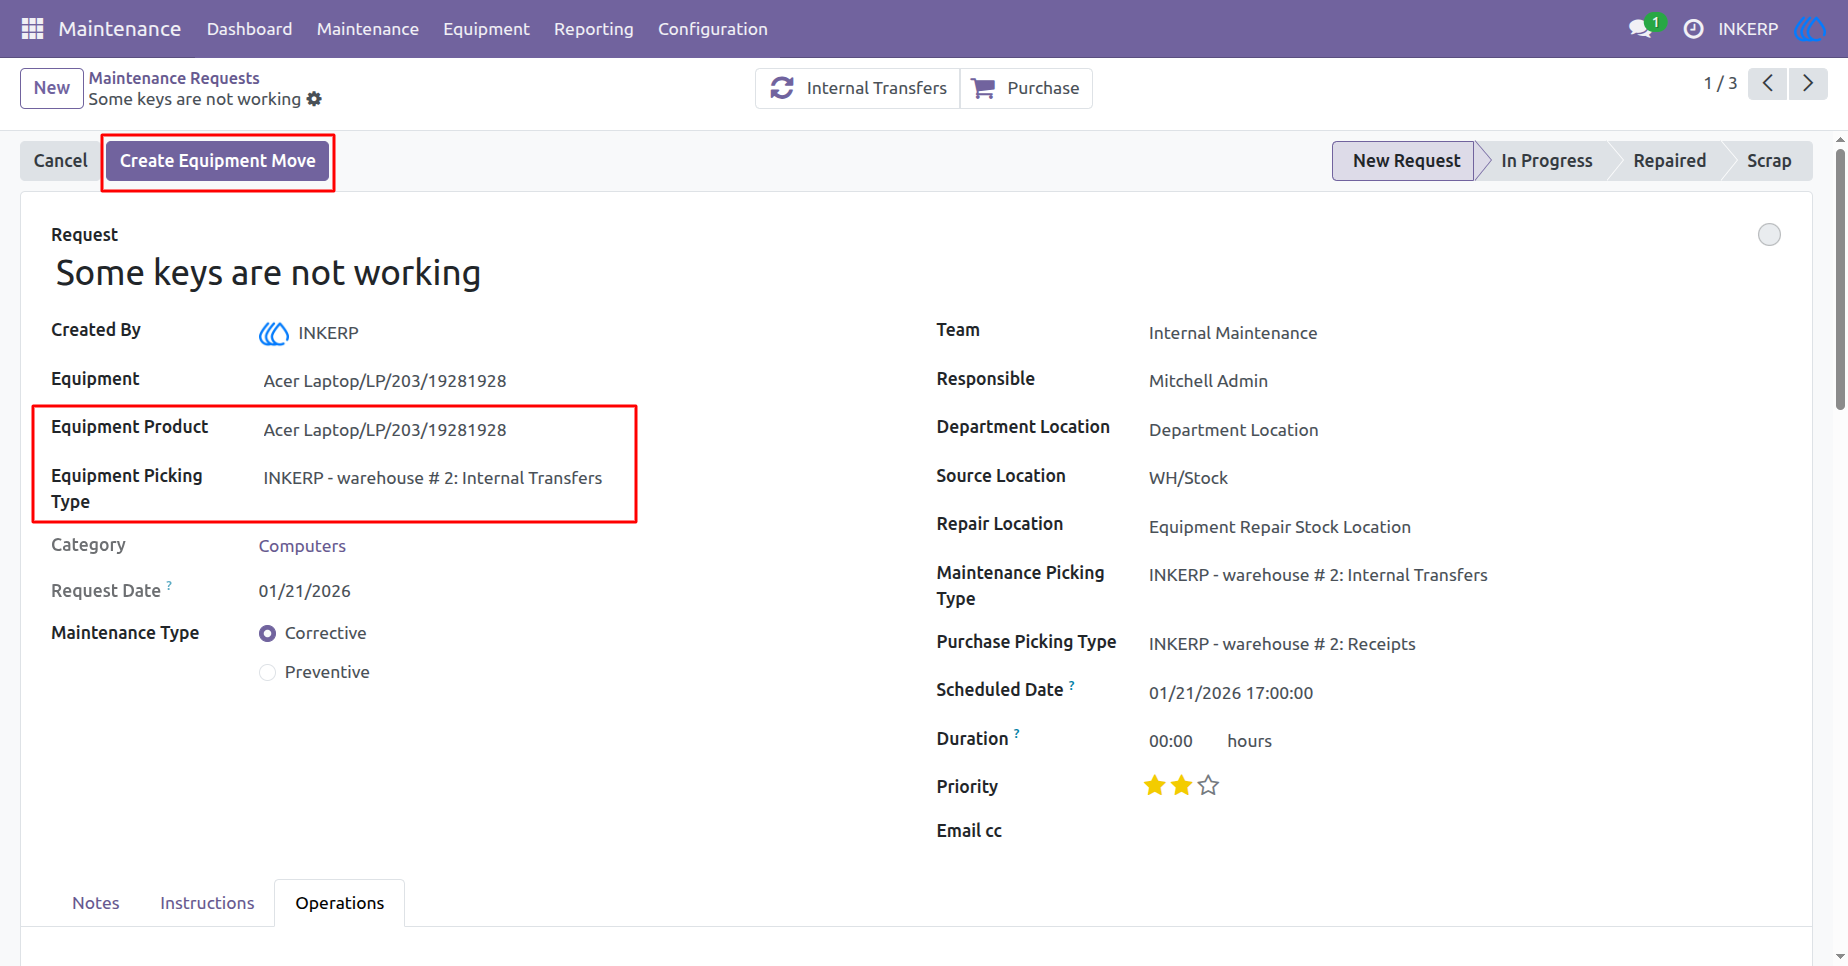Screen dimensions: 1848x966
Task: Open the activities clock icon
Action: 1693,29
